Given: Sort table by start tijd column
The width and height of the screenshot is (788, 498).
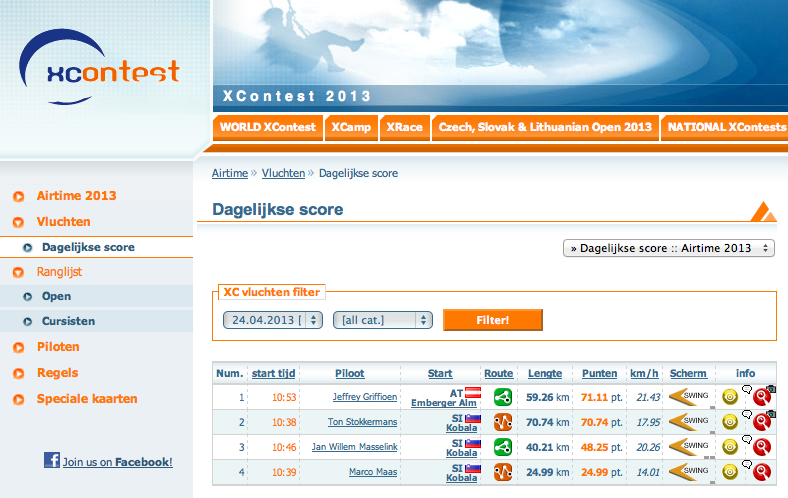Looking at the screenshot, I should (x=273, y=373).
